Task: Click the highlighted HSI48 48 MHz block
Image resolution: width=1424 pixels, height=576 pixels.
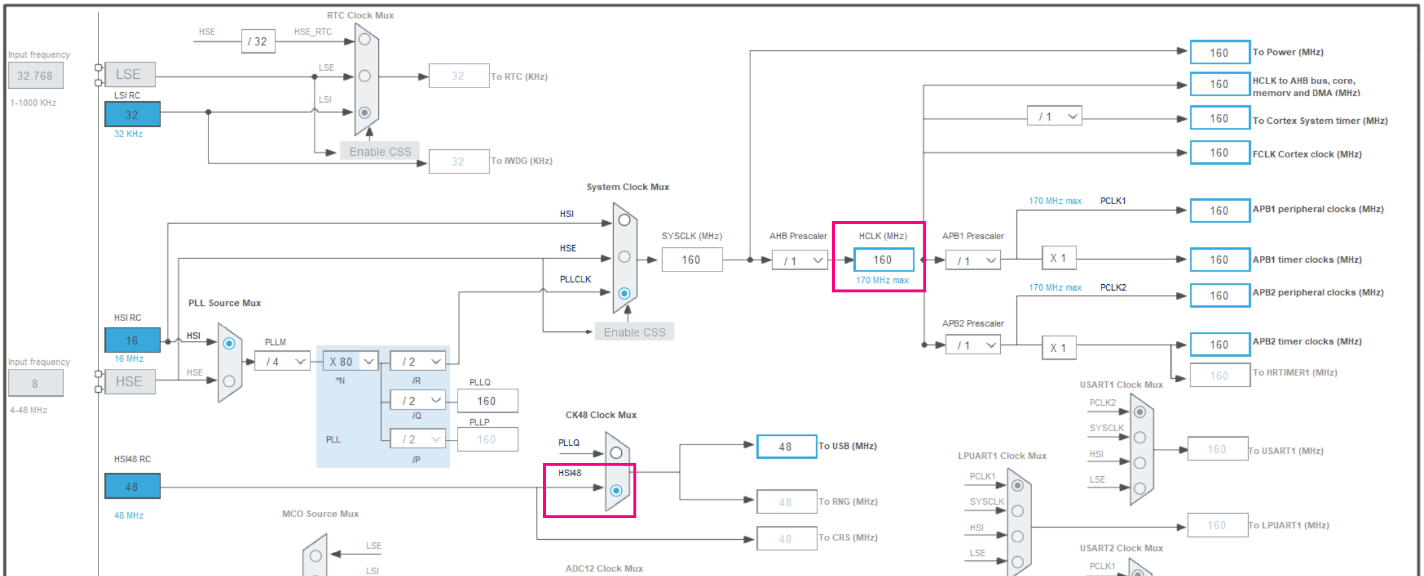Action: coord(131,486)
